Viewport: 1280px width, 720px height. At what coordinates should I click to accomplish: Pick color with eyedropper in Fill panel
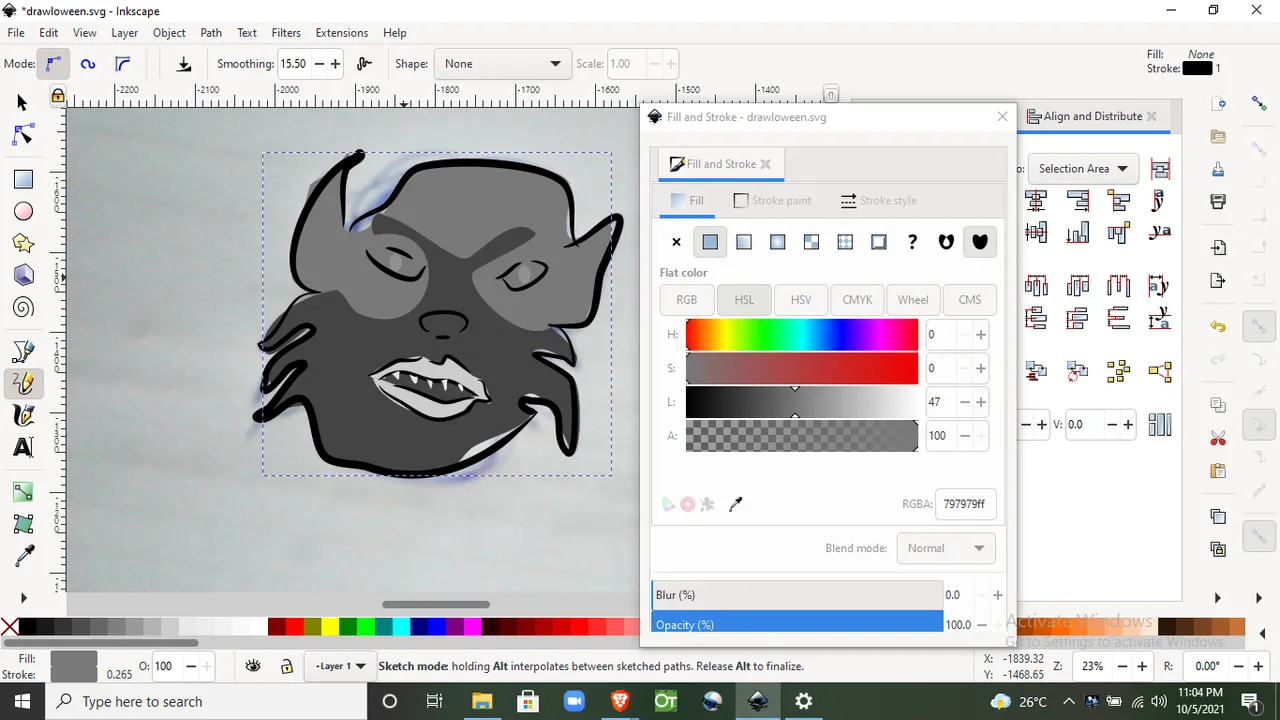[736, 505]
